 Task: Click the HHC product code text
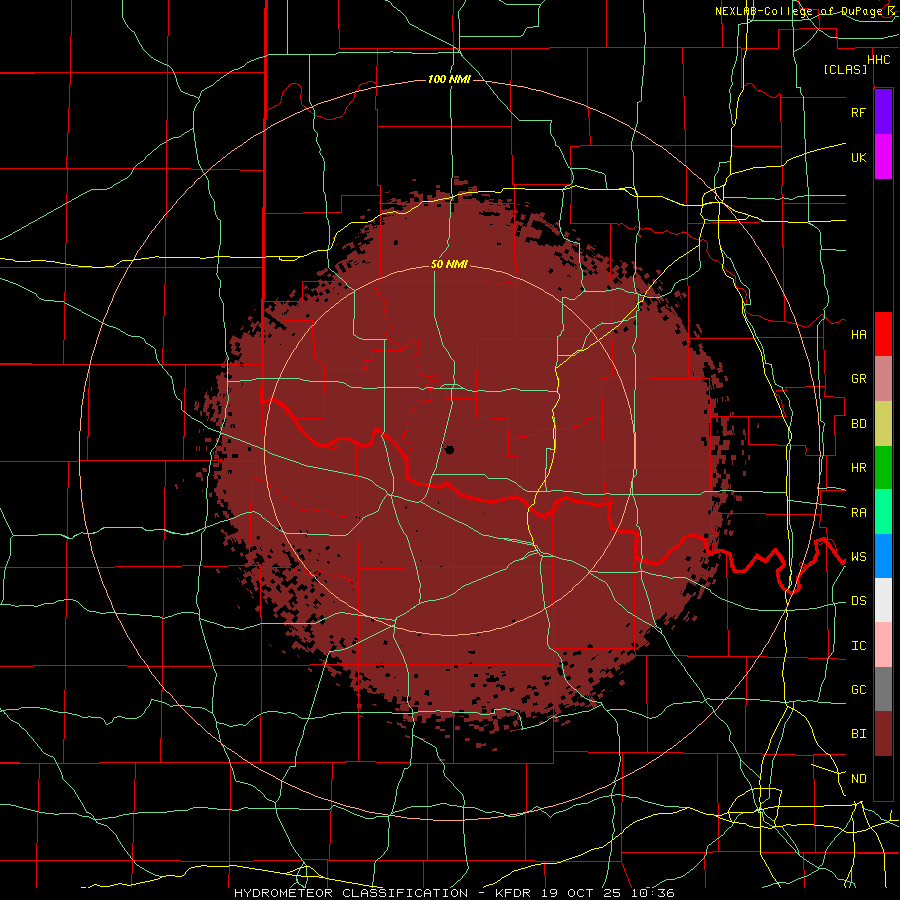pyautogui.click(x=878, y=60)
